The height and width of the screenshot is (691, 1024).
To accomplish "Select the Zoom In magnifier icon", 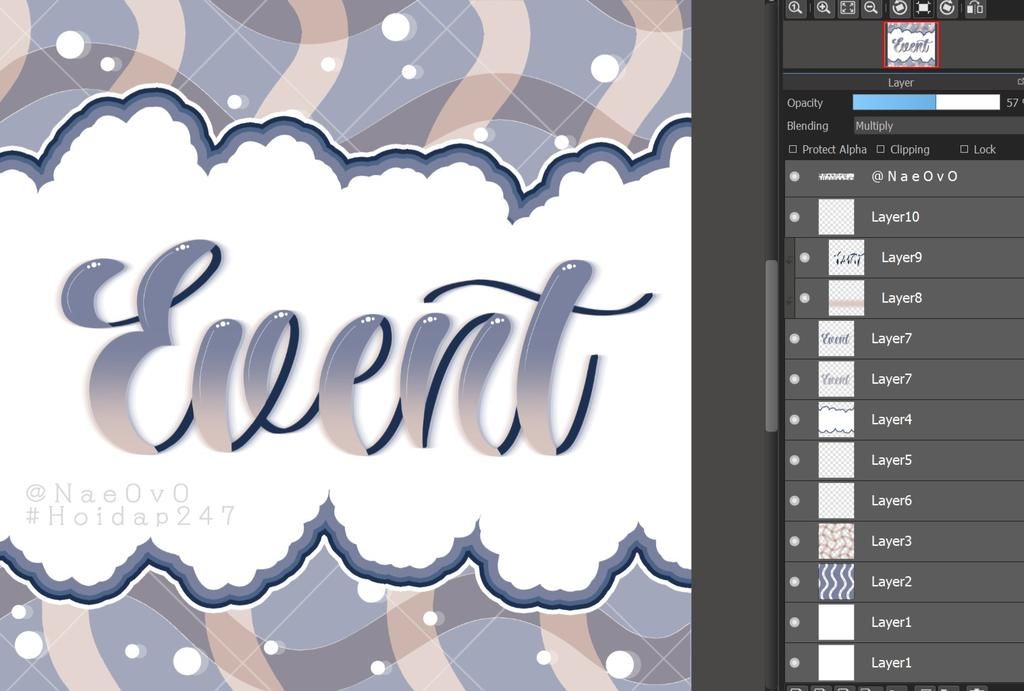I will (x=821, y=8).
